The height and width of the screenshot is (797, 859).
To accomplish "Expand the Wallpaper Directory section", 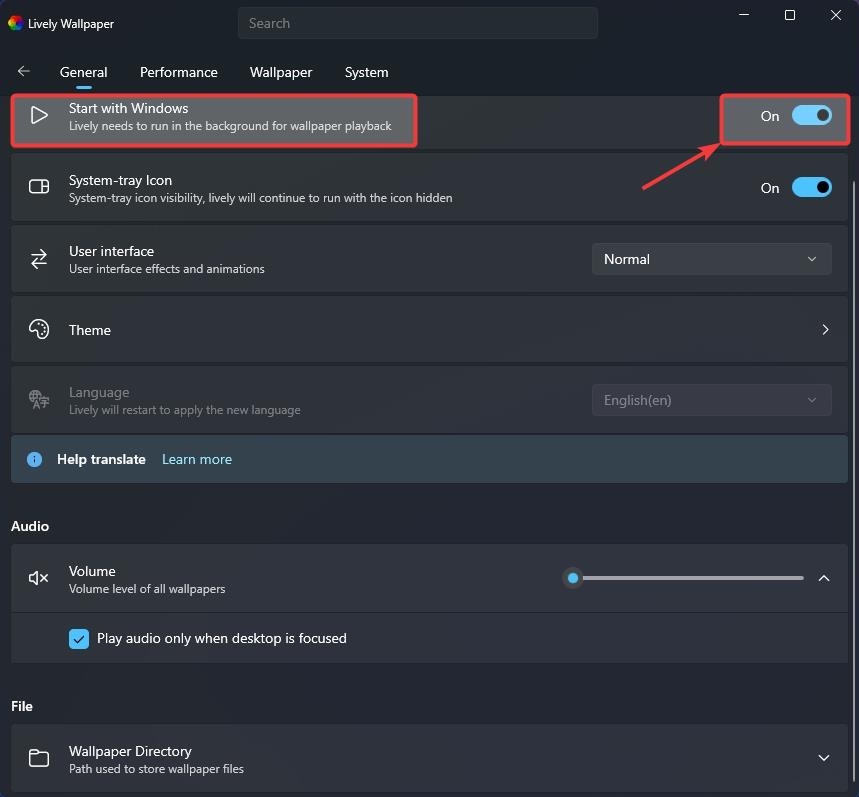I will coord(824,758).
